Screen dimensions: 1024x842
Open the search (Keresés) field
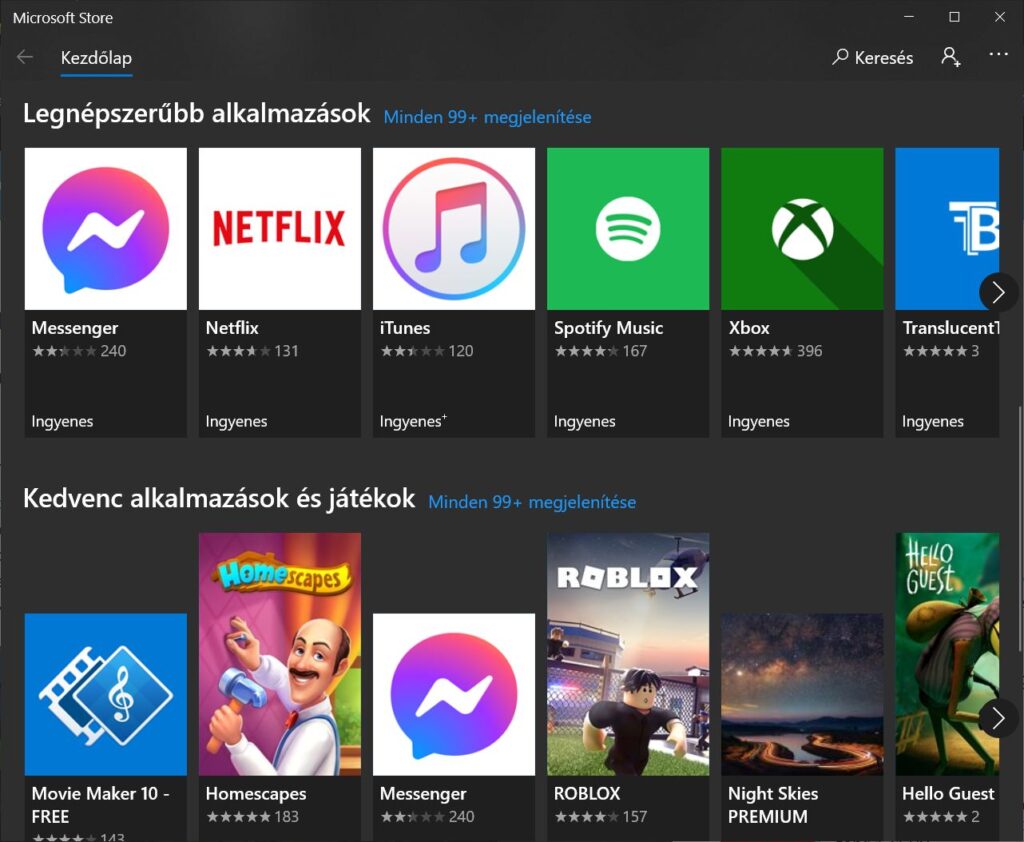pos(872,57)
